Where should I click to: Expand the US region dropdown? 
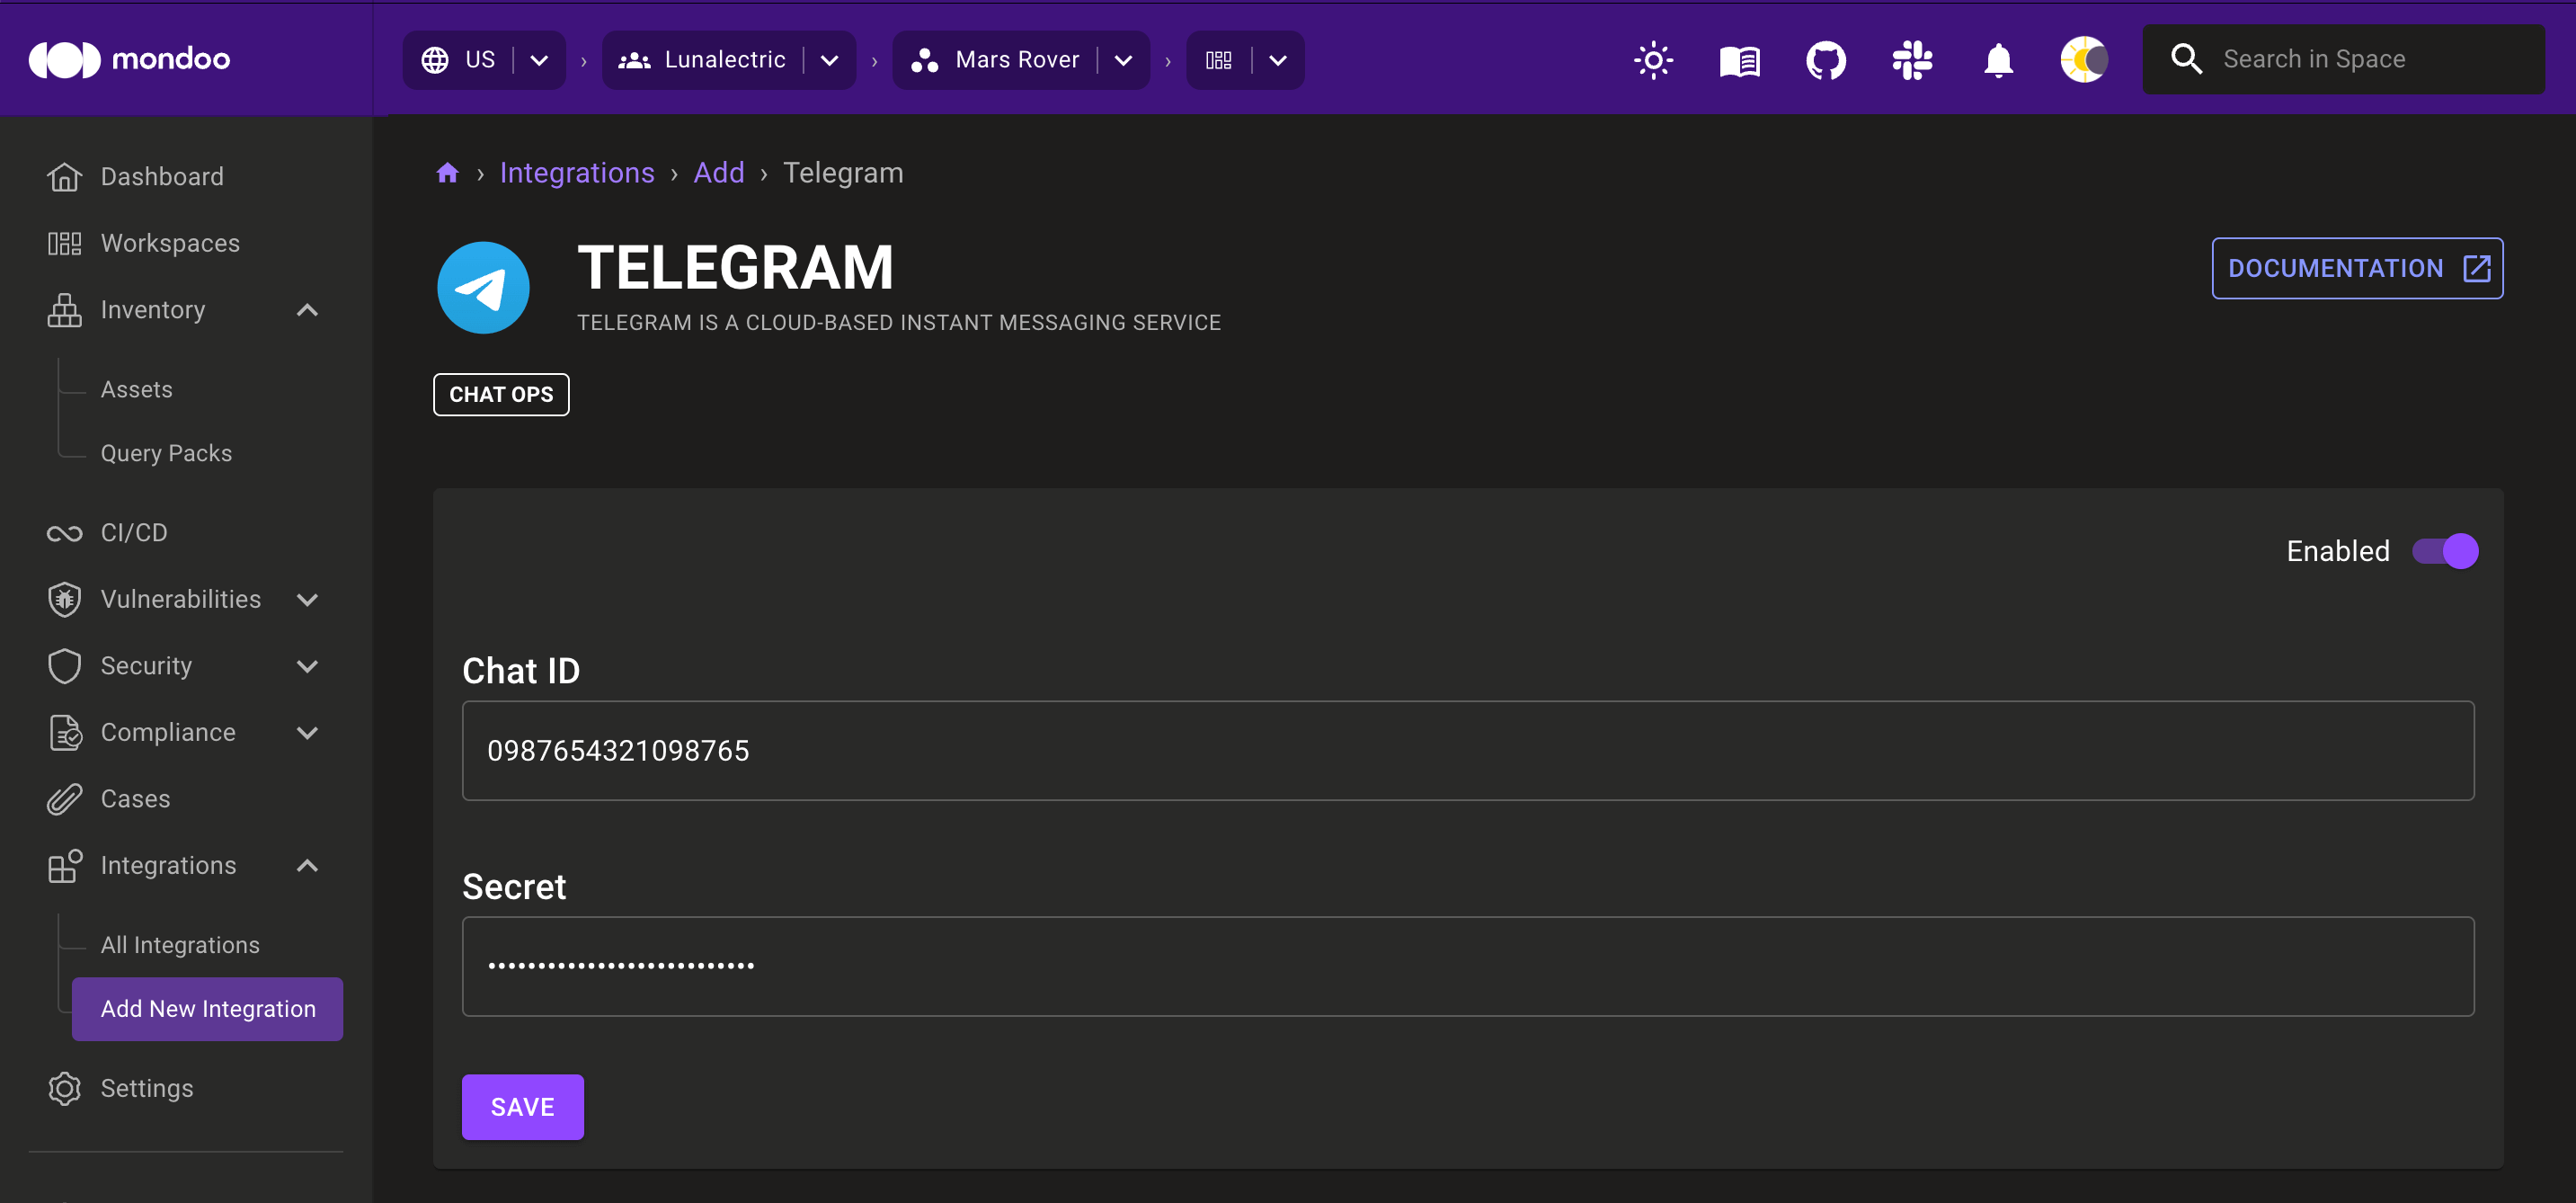click(537, 59)
